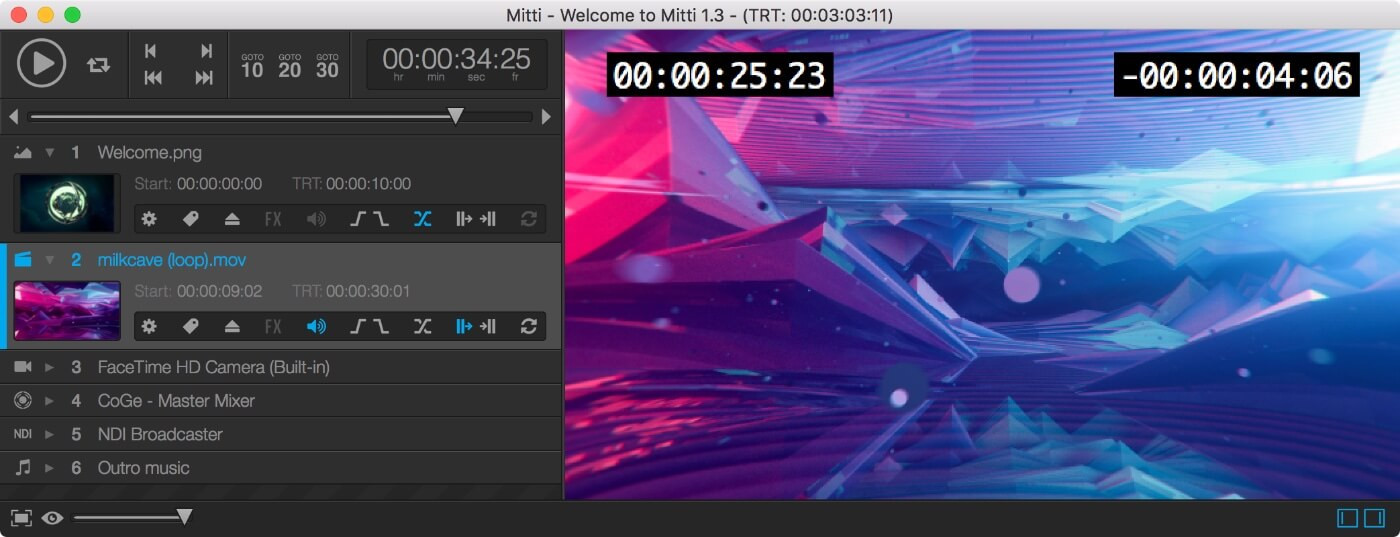
Task: Jump to previous cue with the upper-left skip icon
Action: pos(151,51)
